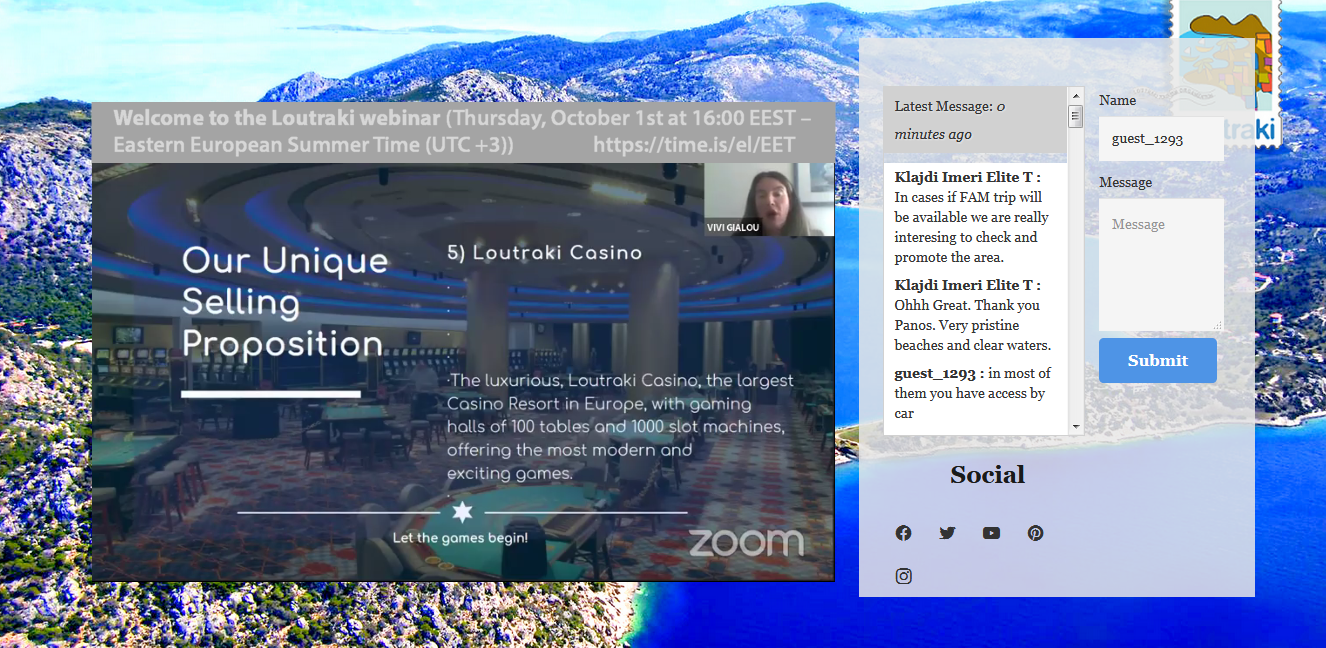Viewport: 1326px width, 648px height.
Task: Click the 'Message' field label
Action: click(1125, 182)
